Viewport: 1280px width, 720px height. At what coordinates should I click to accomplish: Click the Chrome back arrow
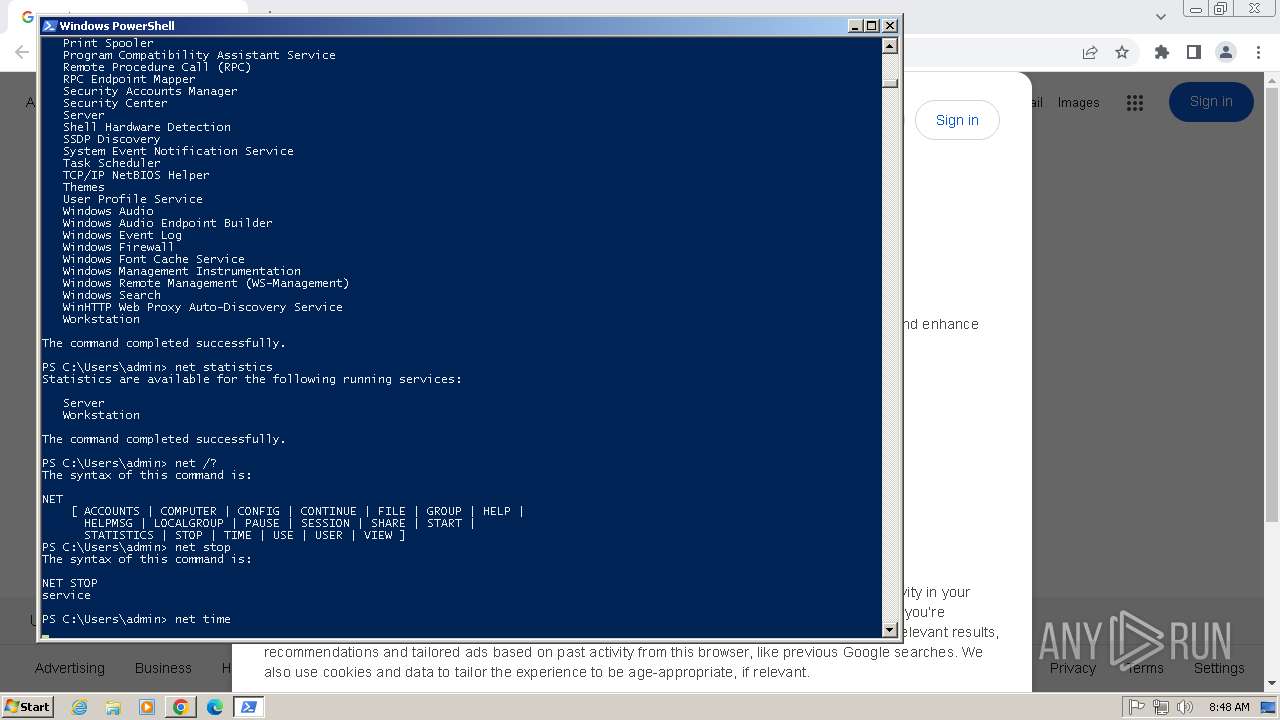pos(22,52)
